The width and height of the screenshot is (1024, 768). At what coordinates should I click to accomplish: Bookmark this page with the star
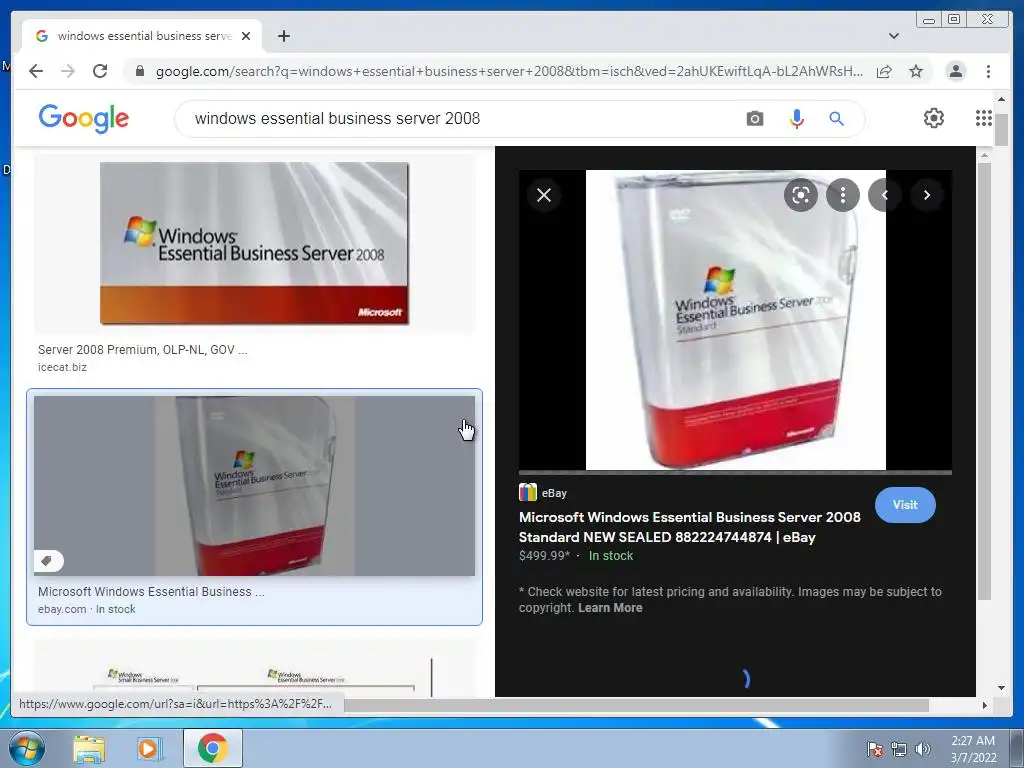(916, 71)
